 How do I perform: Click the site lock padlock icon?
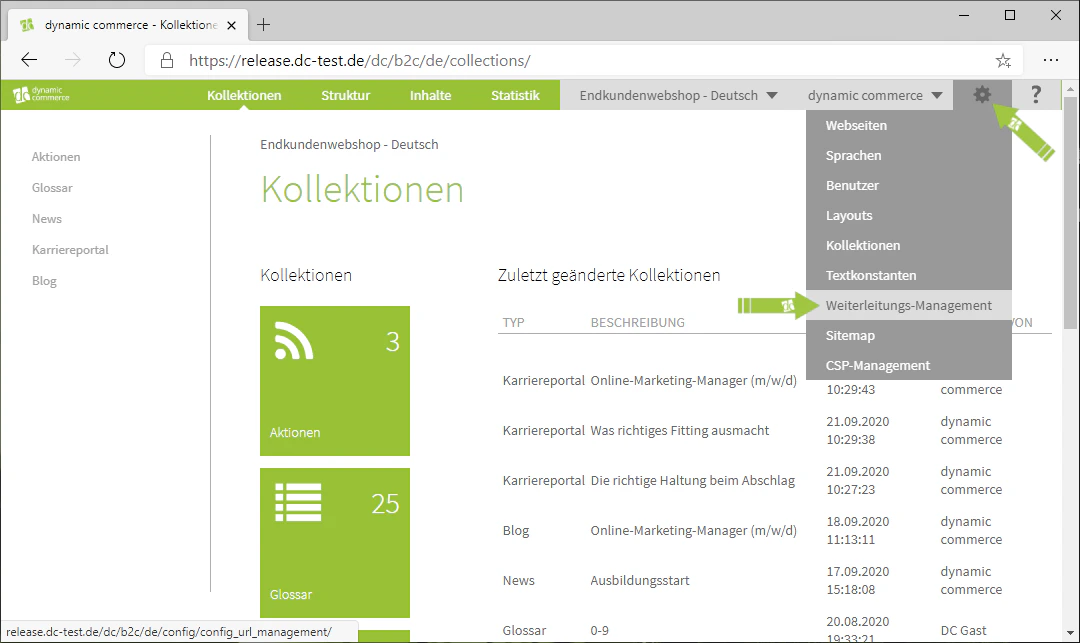(x=167, y=61)
